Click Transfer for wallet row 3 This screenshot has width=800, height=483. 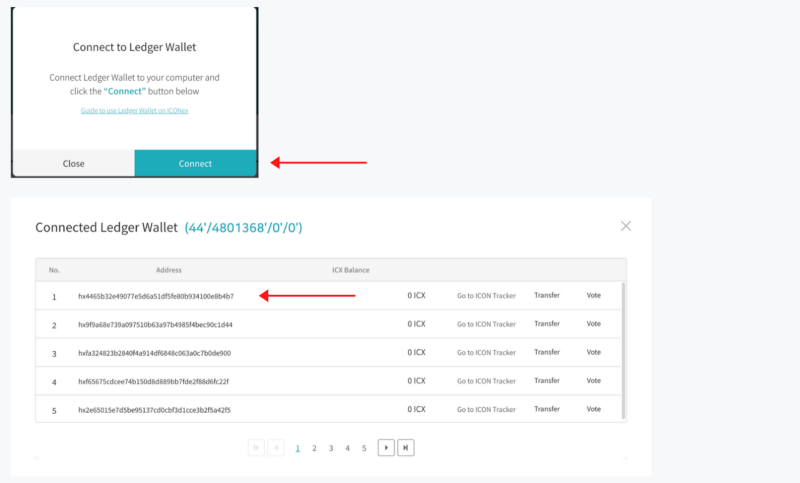coord(547,352)
